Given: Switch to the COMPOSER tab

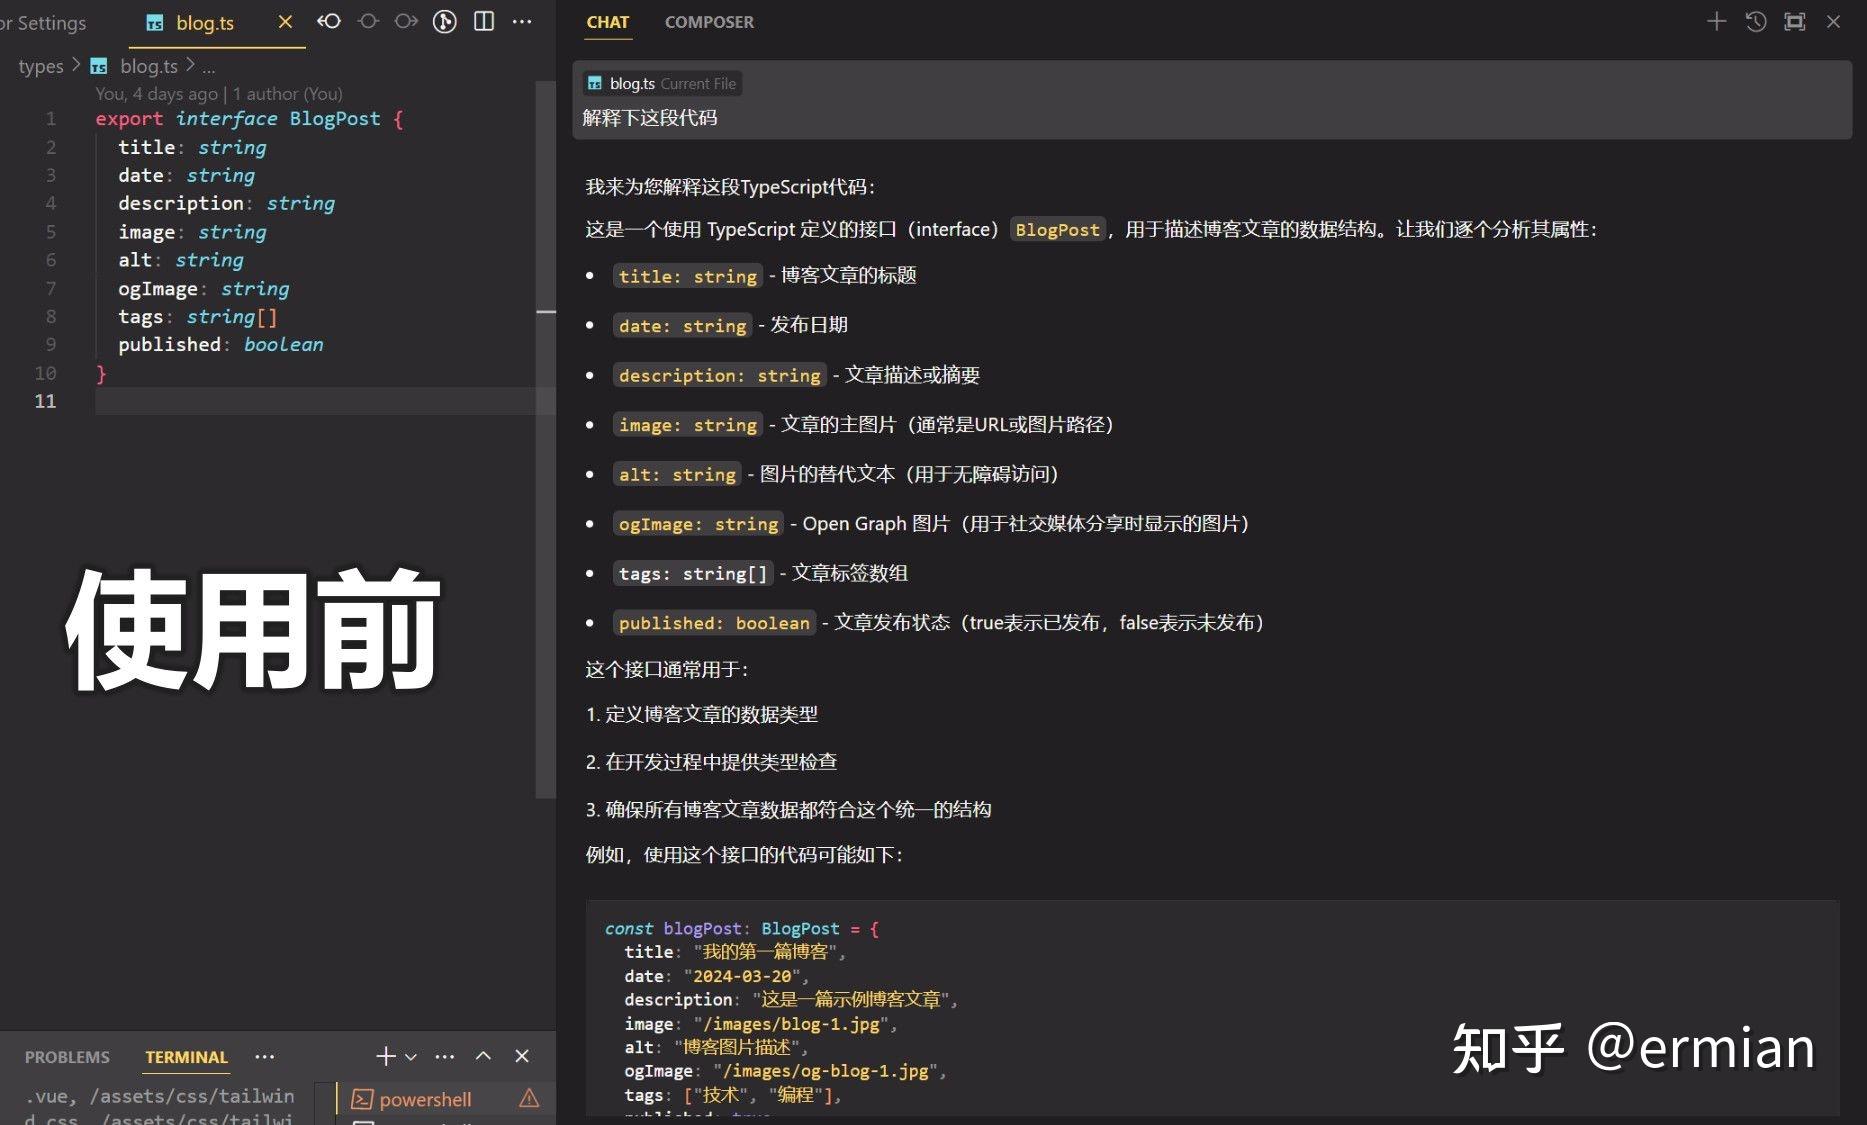Looking at the screenshot, I should pos(709,21).
